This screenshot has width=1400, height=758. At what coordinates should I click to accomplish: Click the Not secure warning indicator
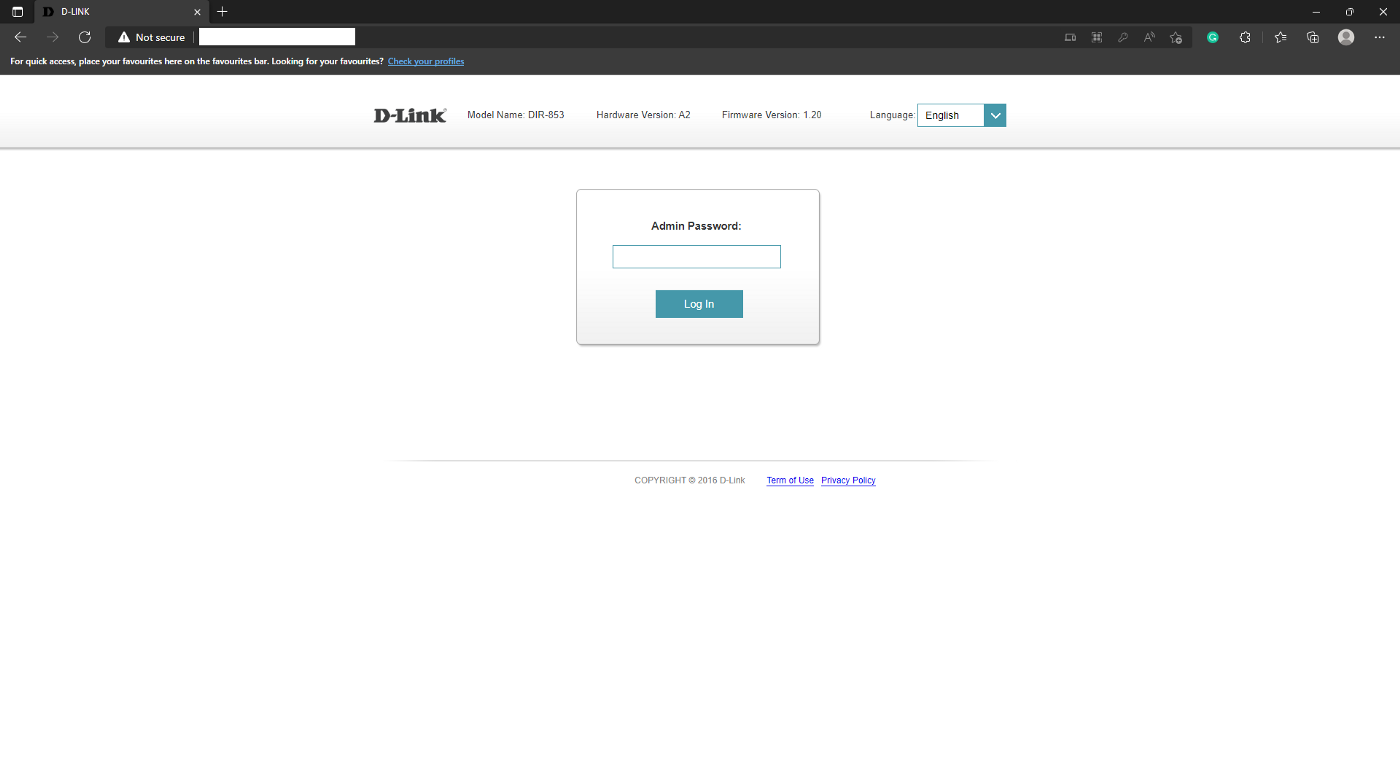pos(150,37)
